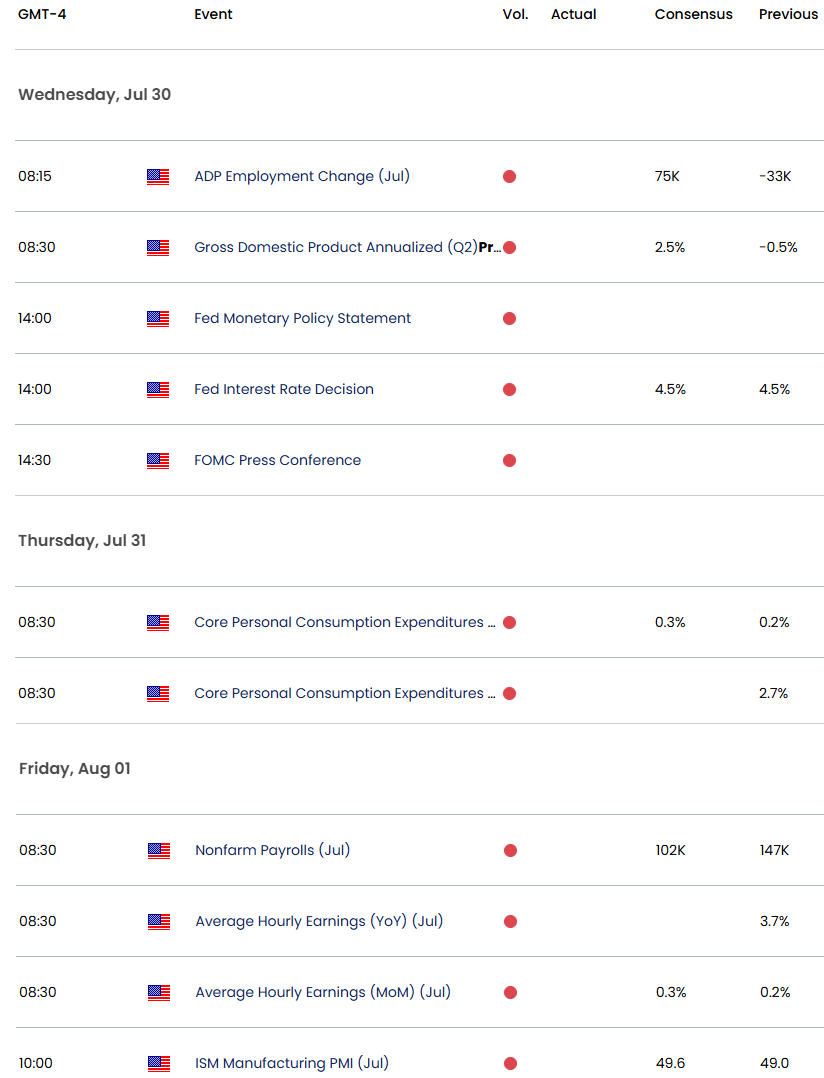This screenshot has height=1078, width=824.
Task: Open the Average Hourly Earnings (MoM) (Jul) event
Action: [x=323, y=992]
